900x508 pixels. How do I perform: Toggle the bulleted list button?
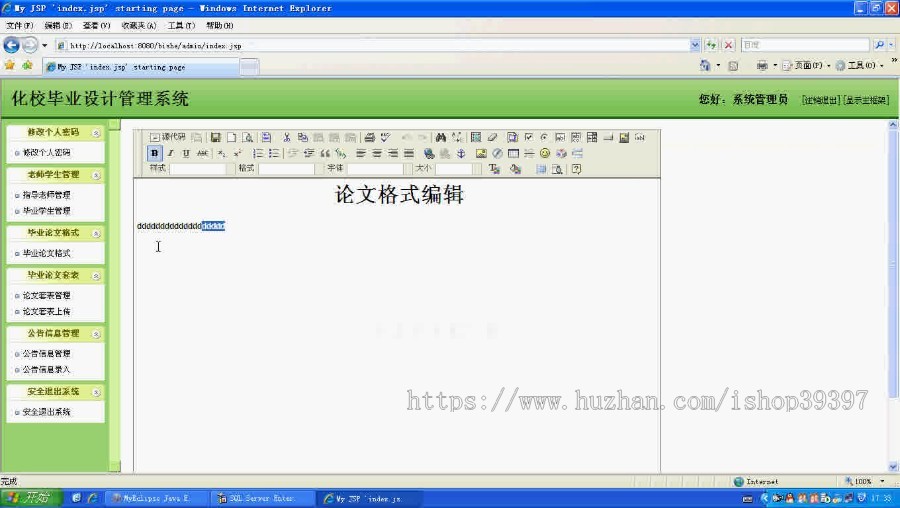pyautogui.click(x=274, y=153)
